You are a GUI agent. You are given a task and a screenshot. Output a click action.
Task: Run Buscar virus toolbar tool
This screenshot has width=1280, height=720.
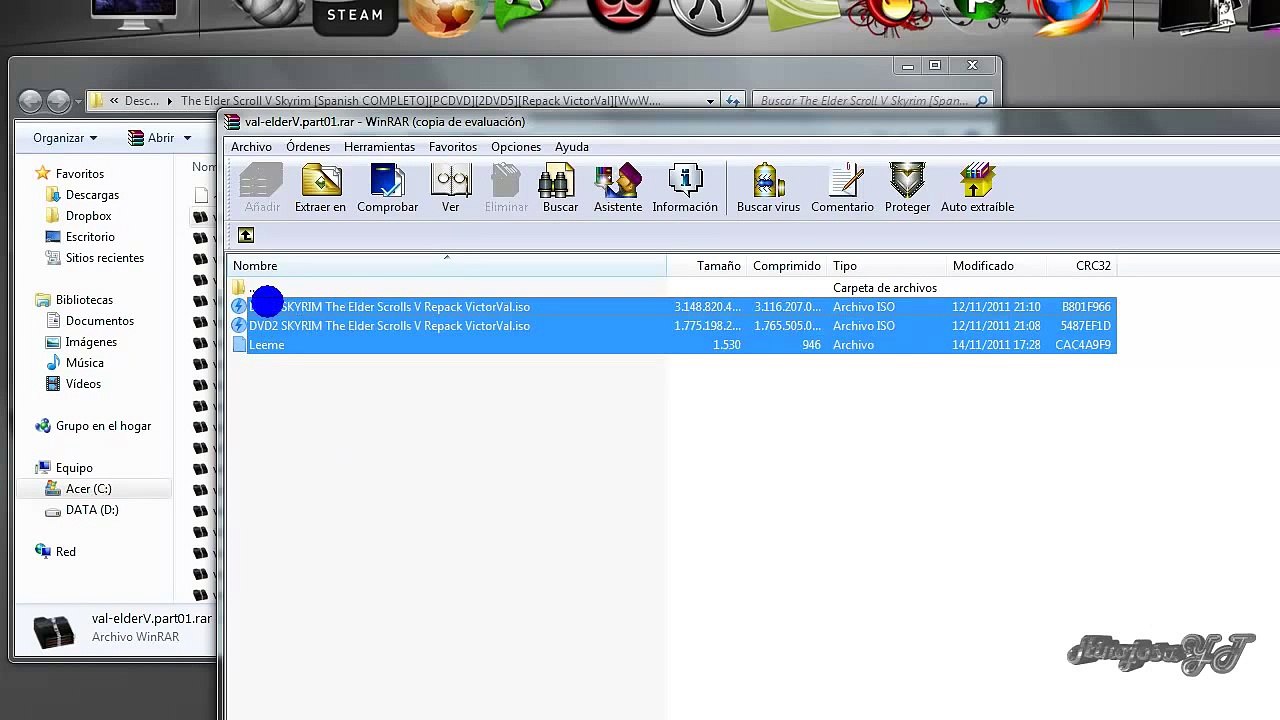coord(768,188)
